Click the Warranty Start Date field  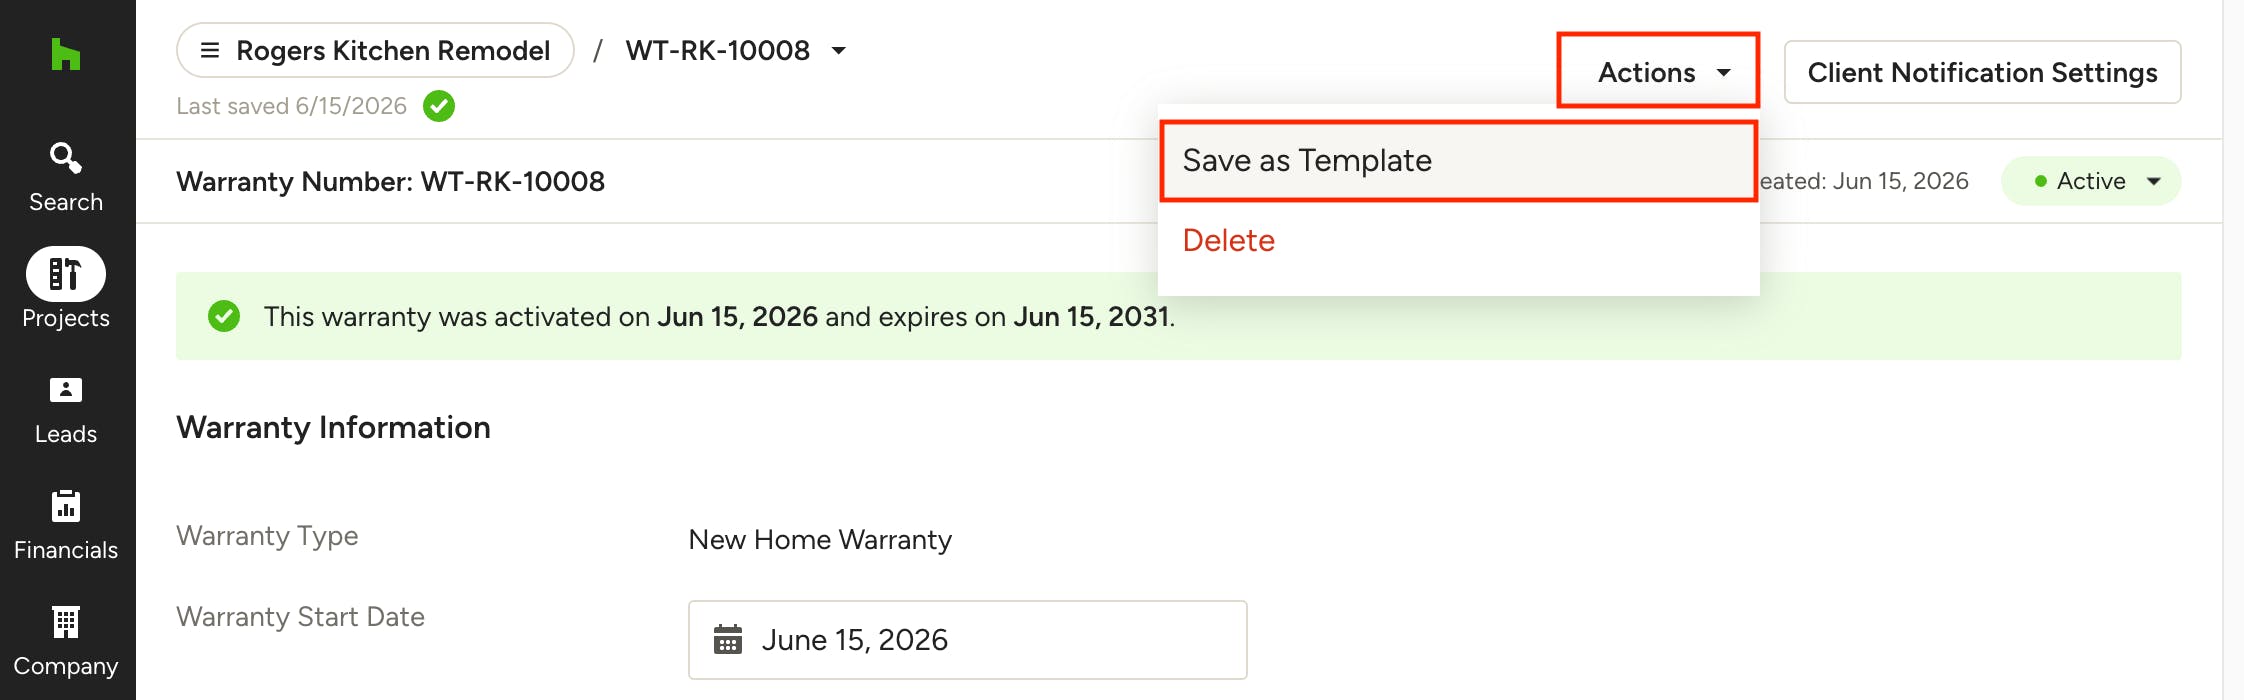pyautogui.click(x=968, y=640)
